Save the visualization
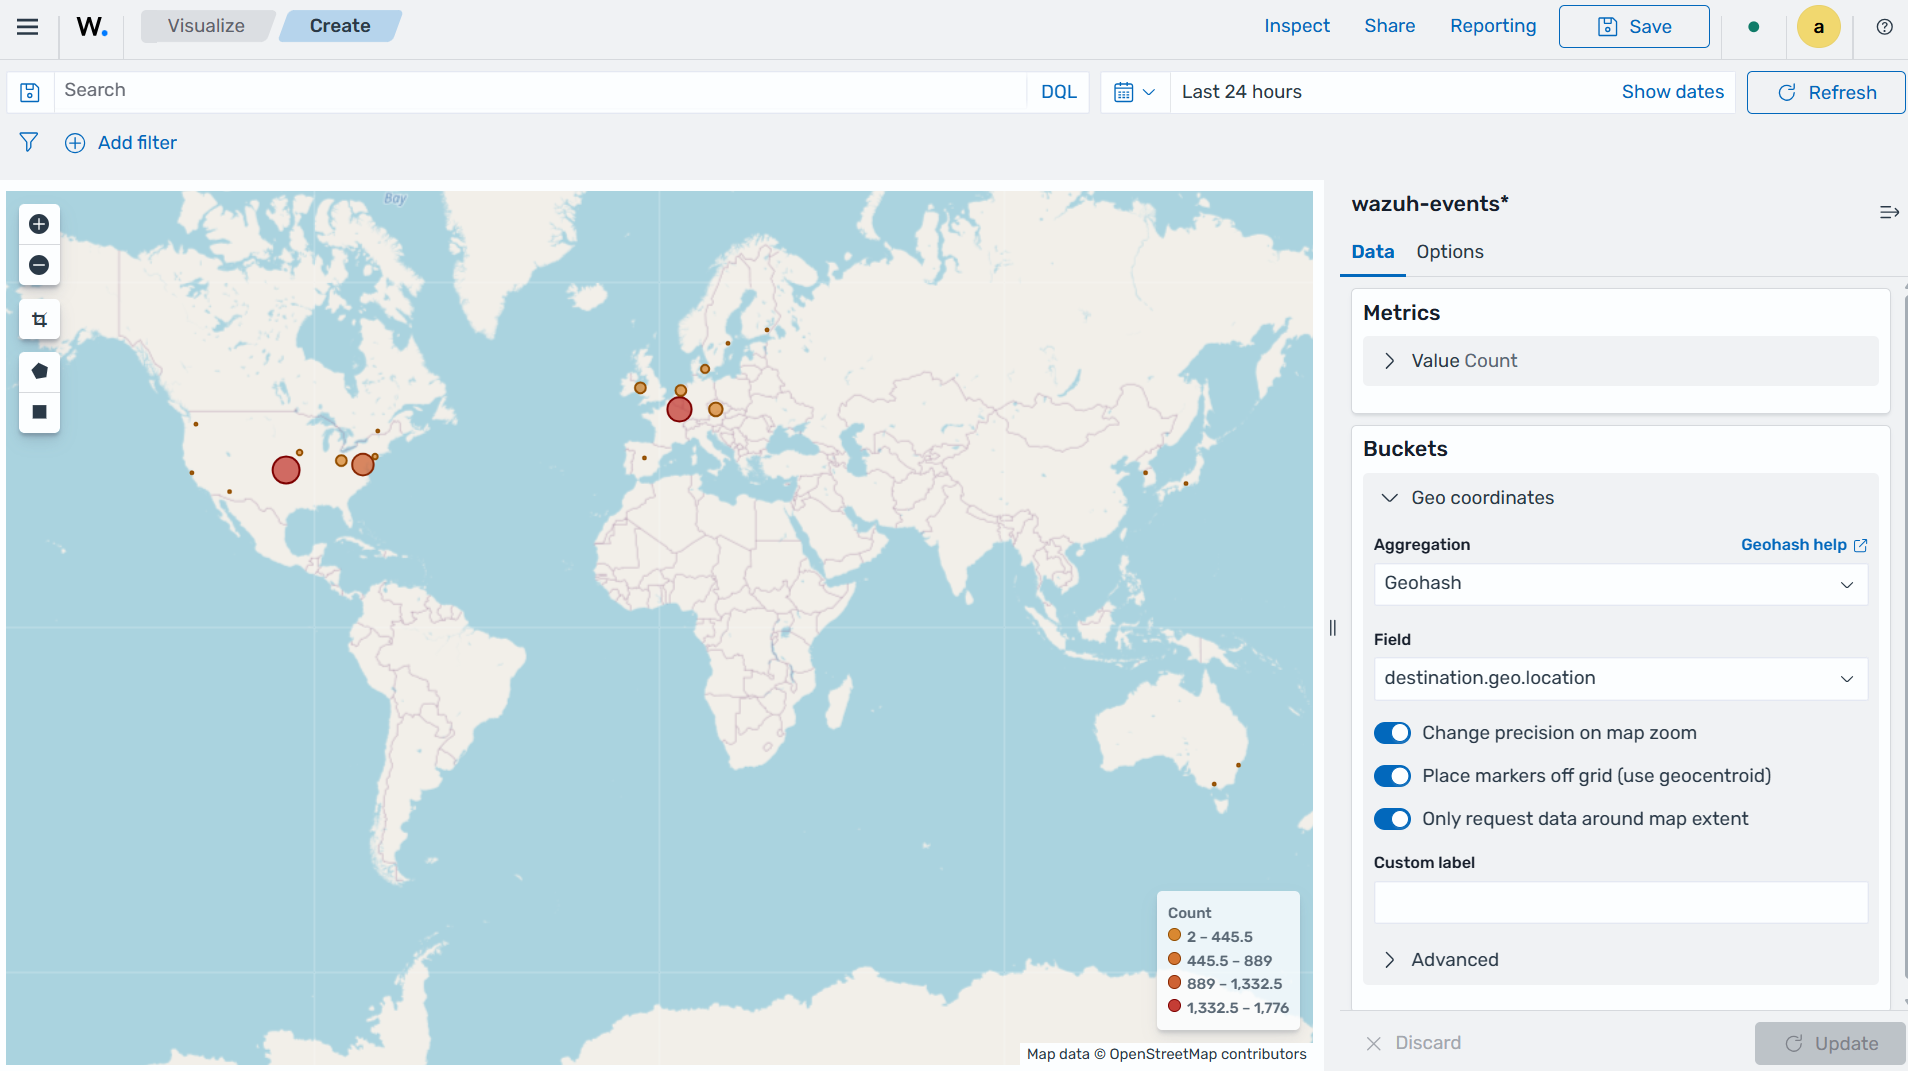 [x=1634, y=27]
